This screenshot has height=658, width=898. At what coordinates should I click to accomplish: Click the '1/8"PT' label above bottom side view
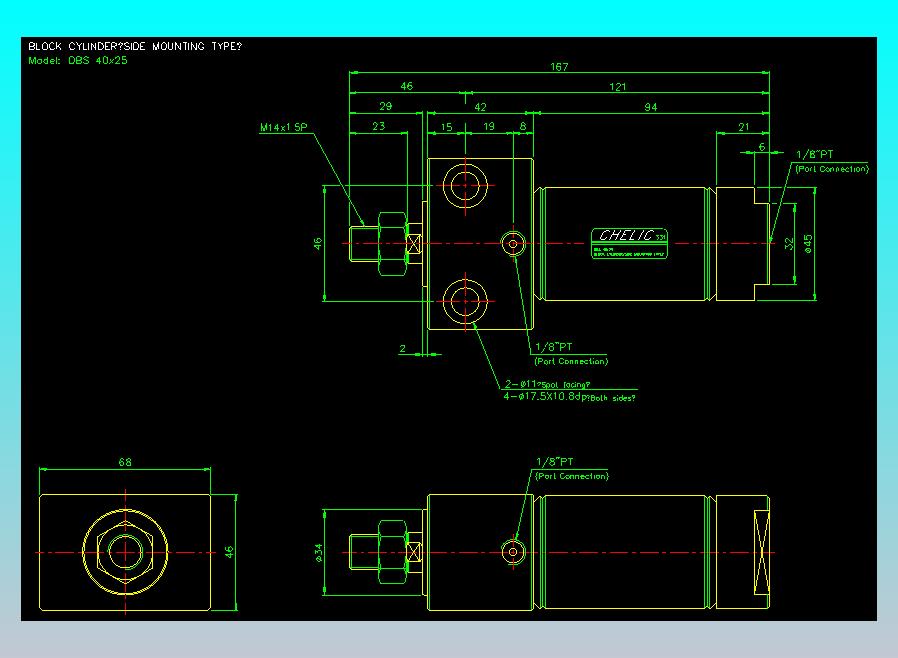tap(554, 462)
